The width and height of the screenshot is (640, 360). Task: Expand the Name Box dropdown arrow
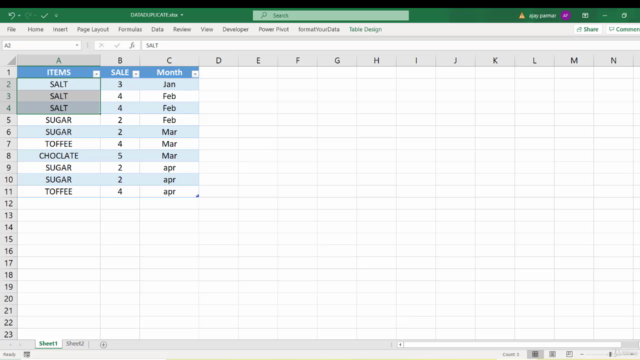(77, 45)
